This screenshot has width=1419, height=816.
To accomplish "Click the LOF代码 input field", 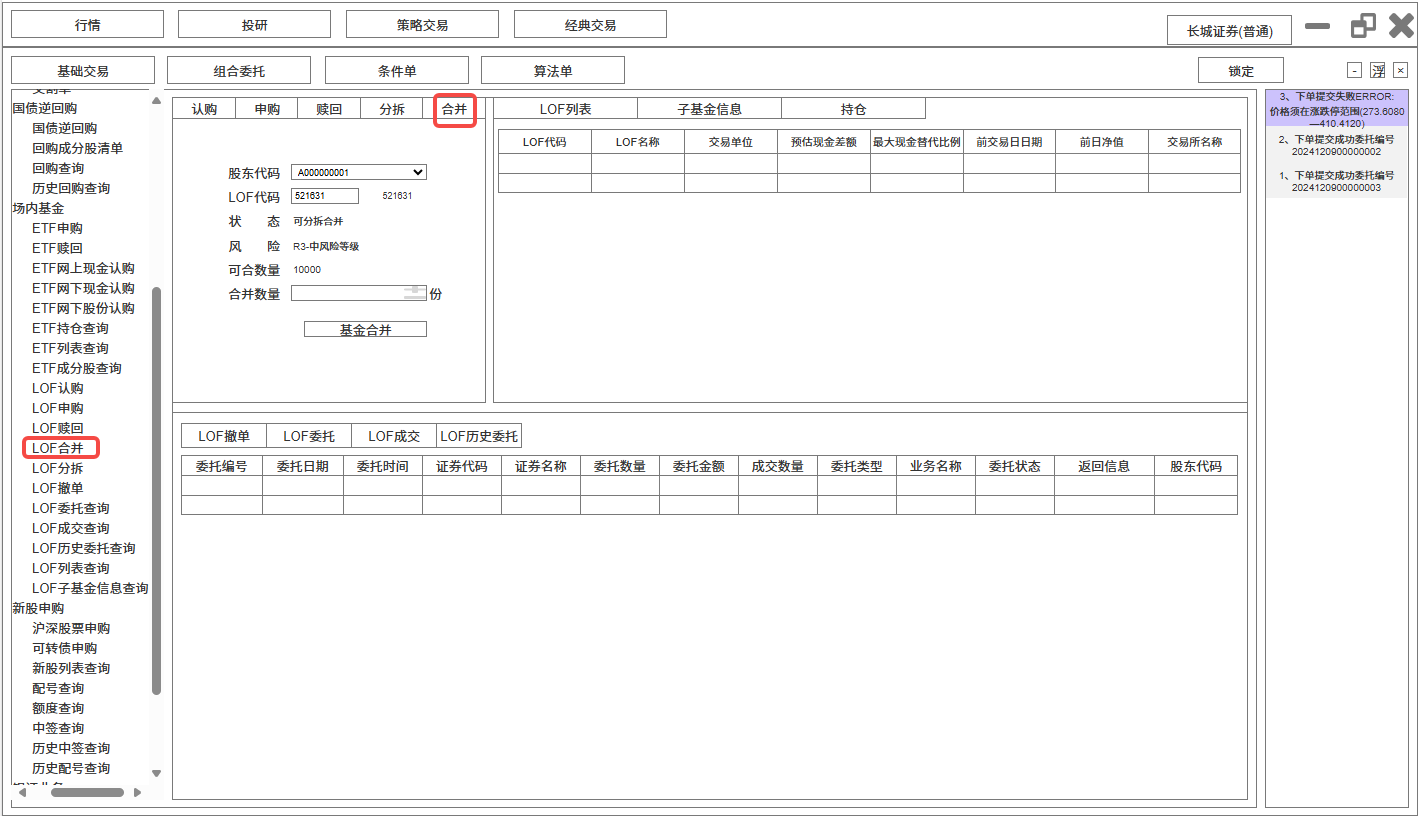I will coord(324,196).
